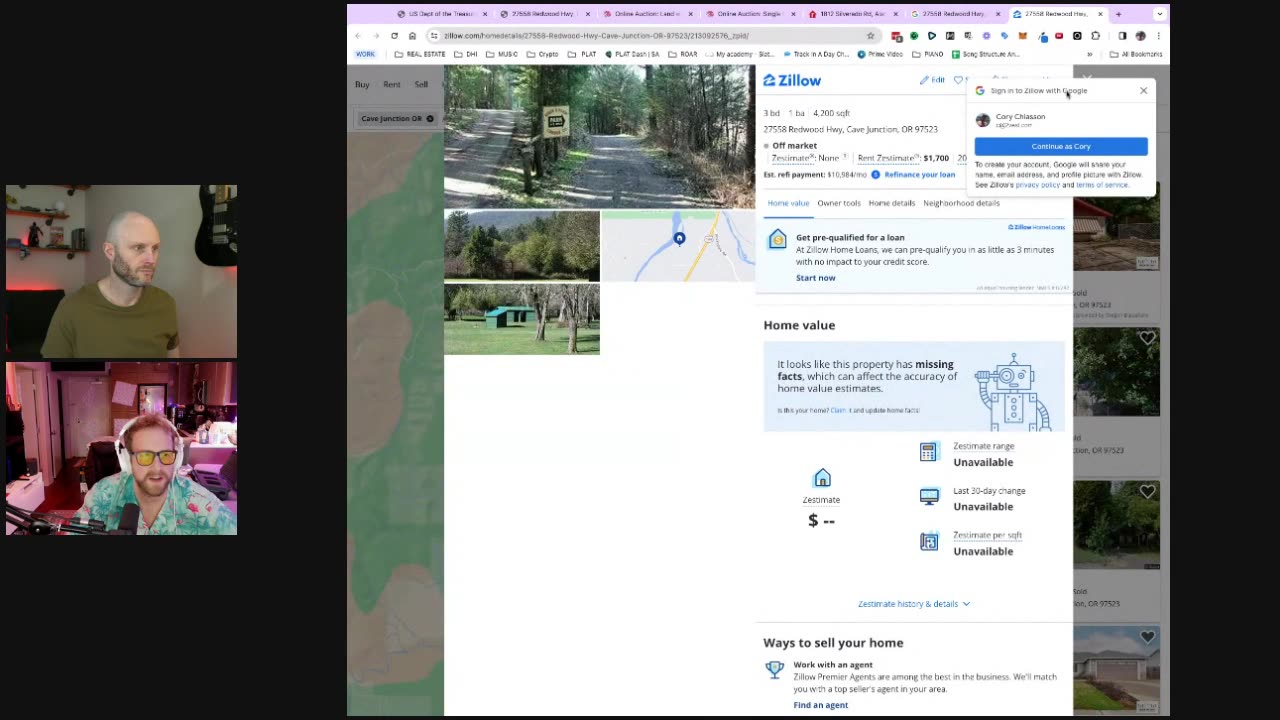Switch to Owner tools tab

click(x=838, y=203)
